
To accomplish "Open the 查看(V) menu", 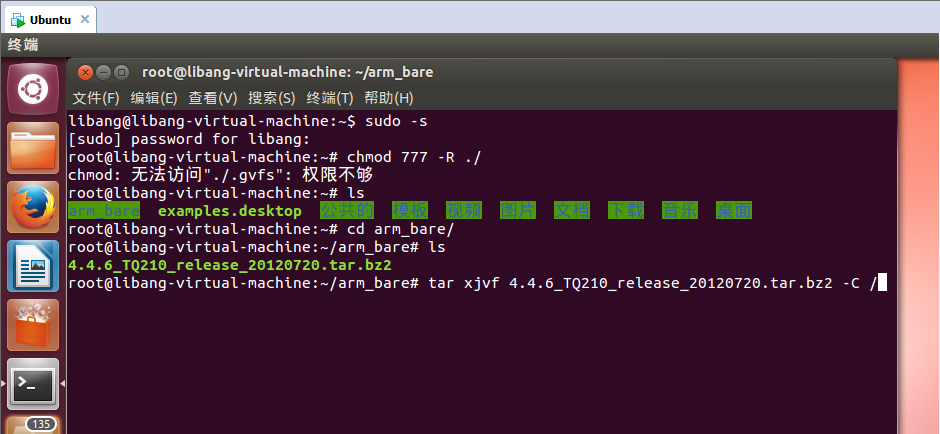I will (x=213, y=98).
